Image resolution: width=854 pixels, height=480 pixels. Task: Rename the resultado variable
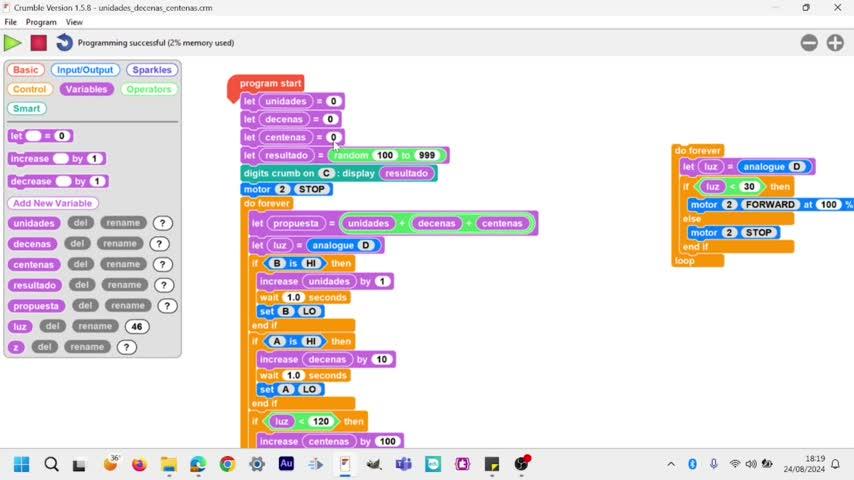124,285
